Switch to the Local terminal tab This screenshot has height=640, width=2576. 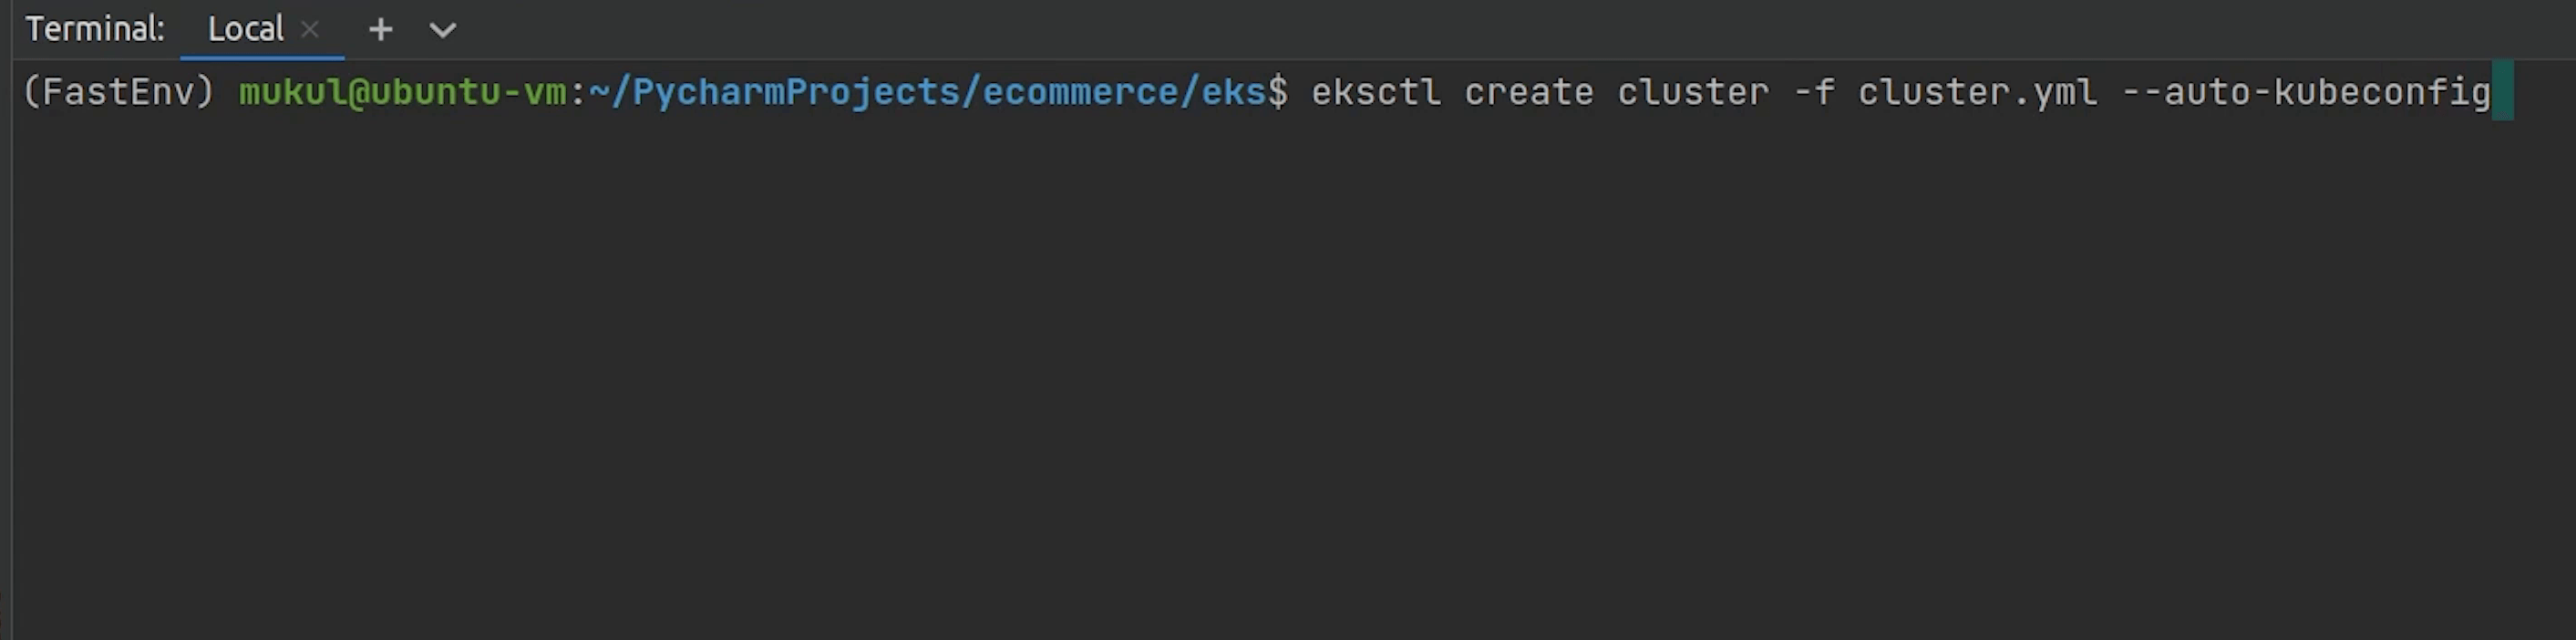point(245,30)
